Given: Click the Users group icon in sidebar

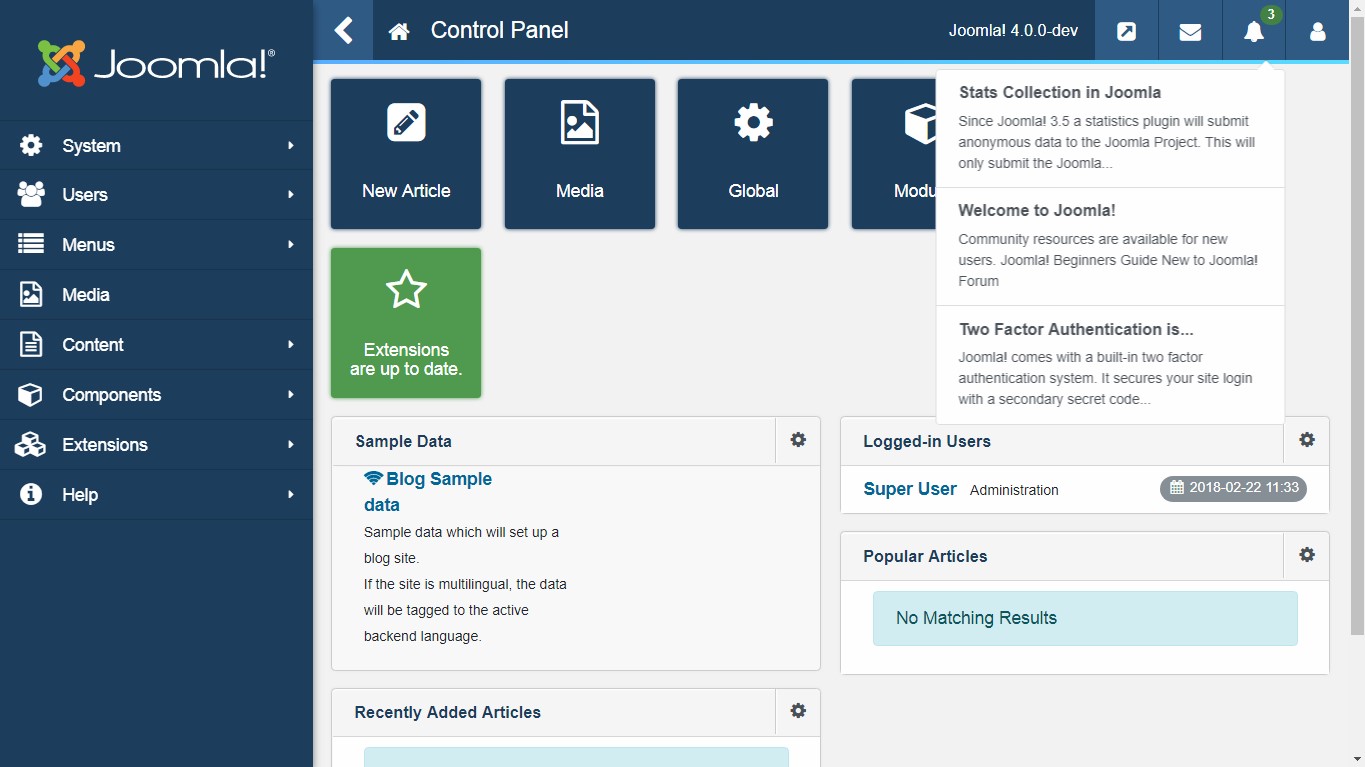Looking at the screenshot, I should pos(31,194).
